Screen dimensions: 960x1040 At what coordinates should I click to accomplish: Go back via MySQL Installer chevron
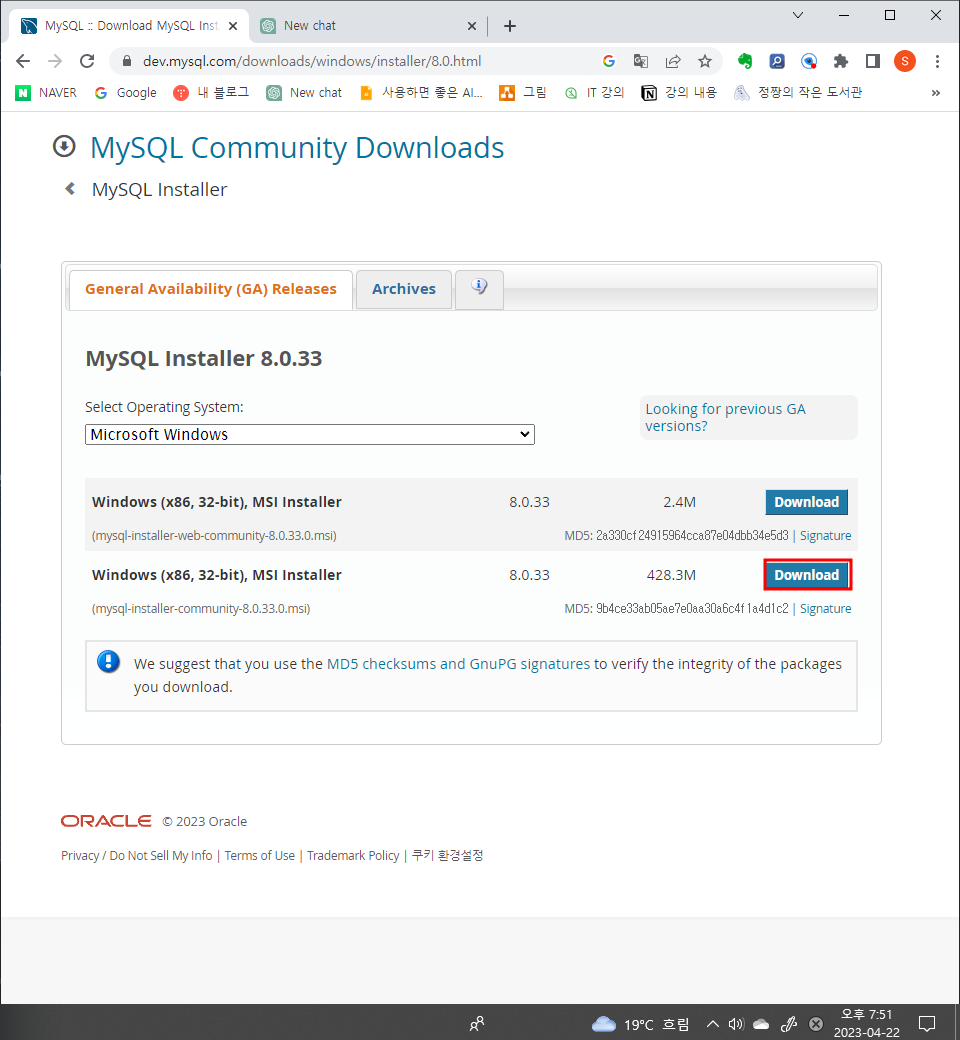70,189
